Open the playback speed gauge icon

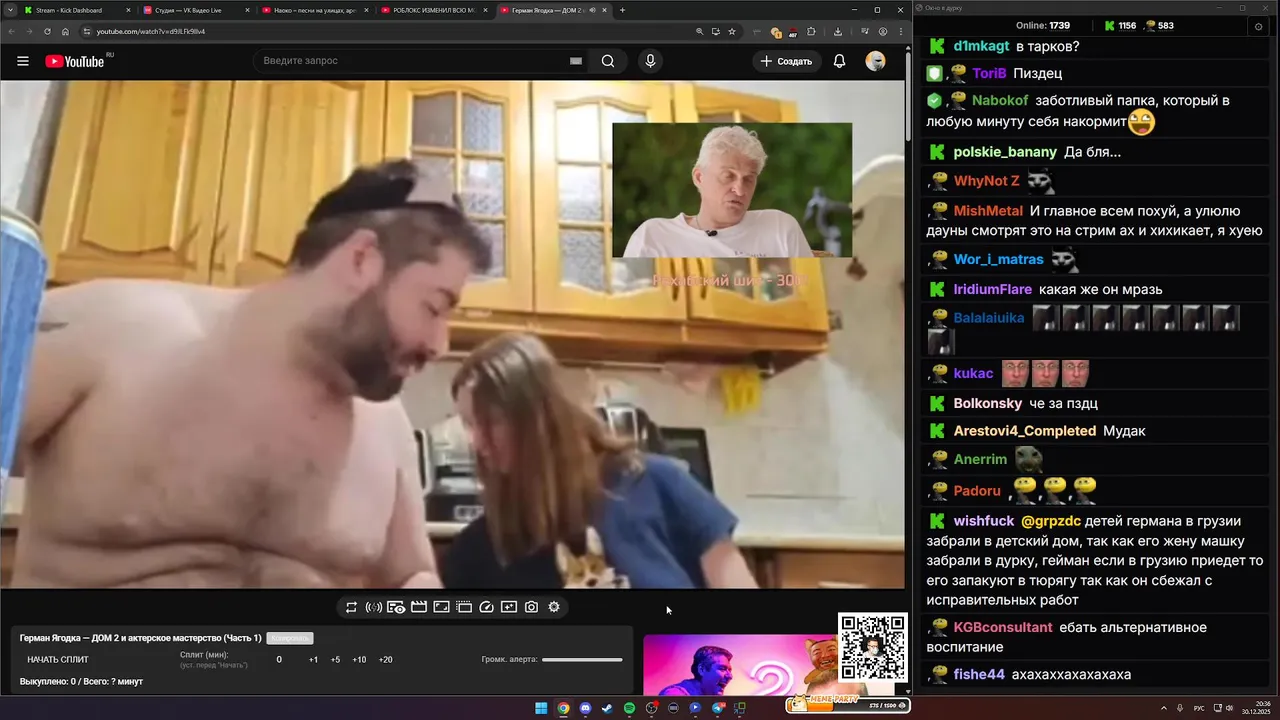487,607
